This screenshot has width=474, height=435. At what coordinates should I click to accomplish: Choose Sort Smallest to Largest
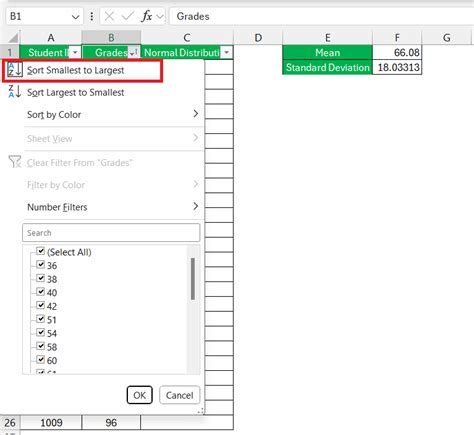coord(82,70)
